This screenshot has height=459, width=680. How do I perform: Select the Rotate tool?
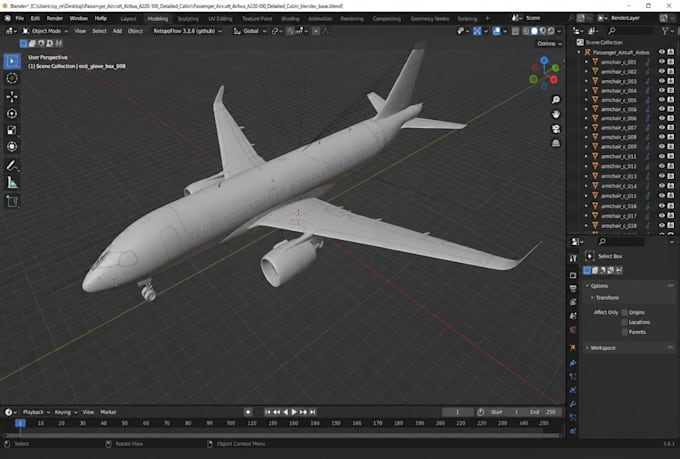point(12,113)
